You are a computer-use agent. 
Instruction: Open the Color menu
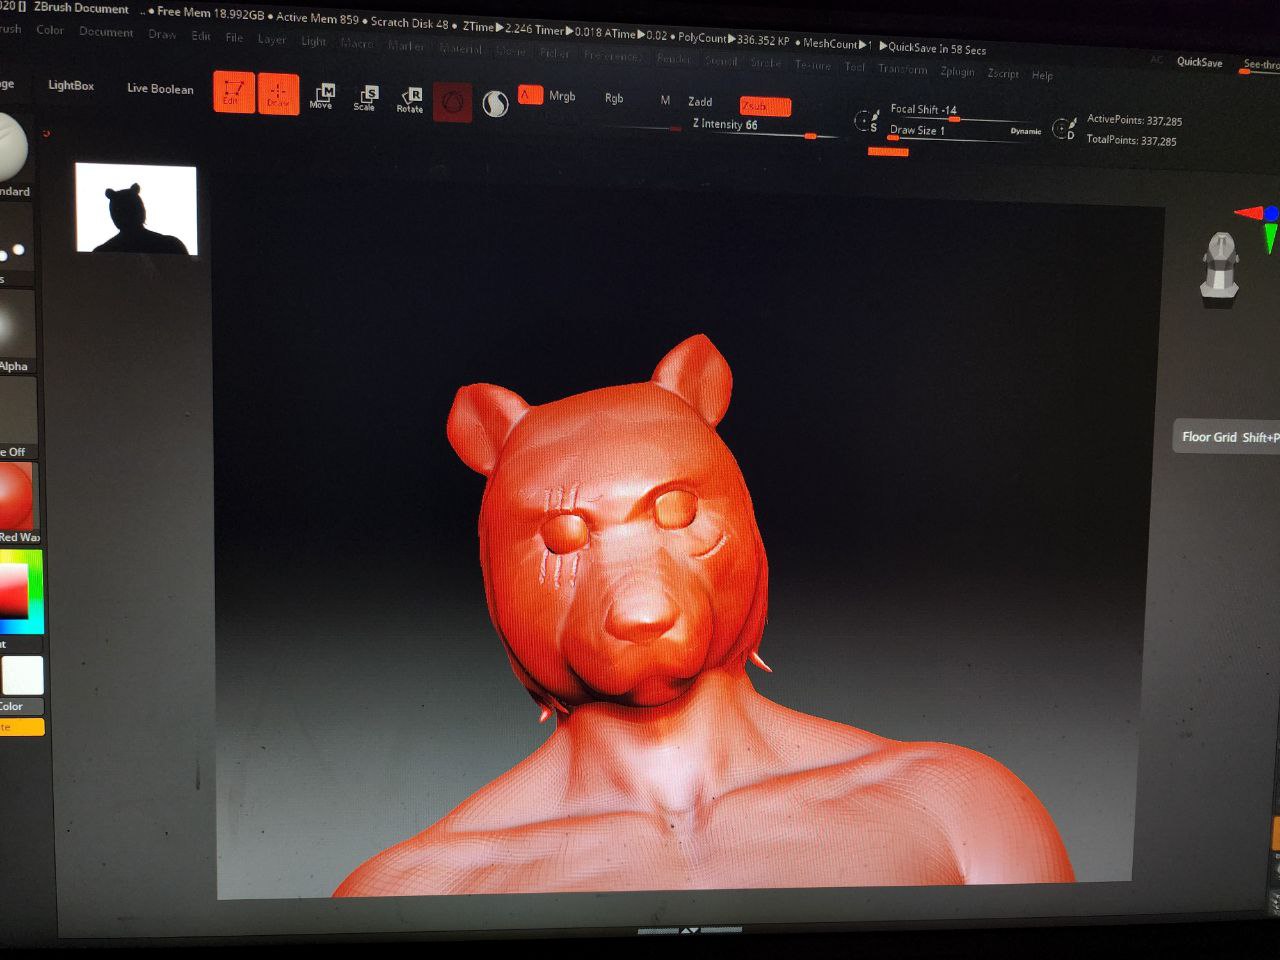pos(50,30)
